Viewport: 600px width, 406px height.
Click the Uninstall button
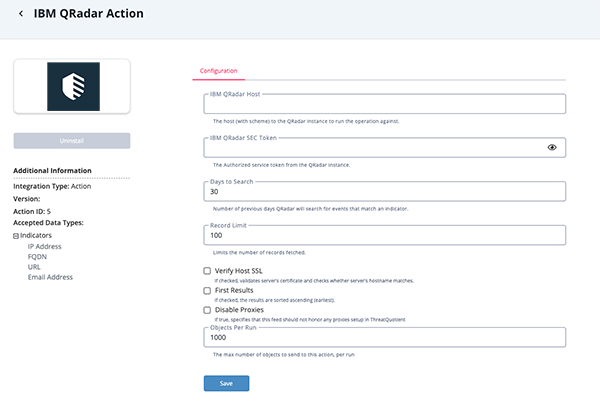tap(72, 141)
